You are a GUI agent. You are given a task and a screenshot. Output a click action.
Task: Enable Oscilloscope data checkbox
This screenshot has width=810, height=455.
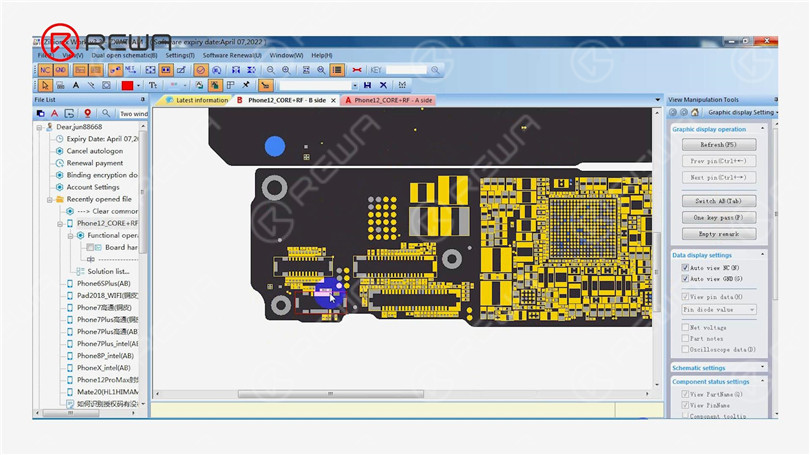pyautogui.click(x=685, y=350)
